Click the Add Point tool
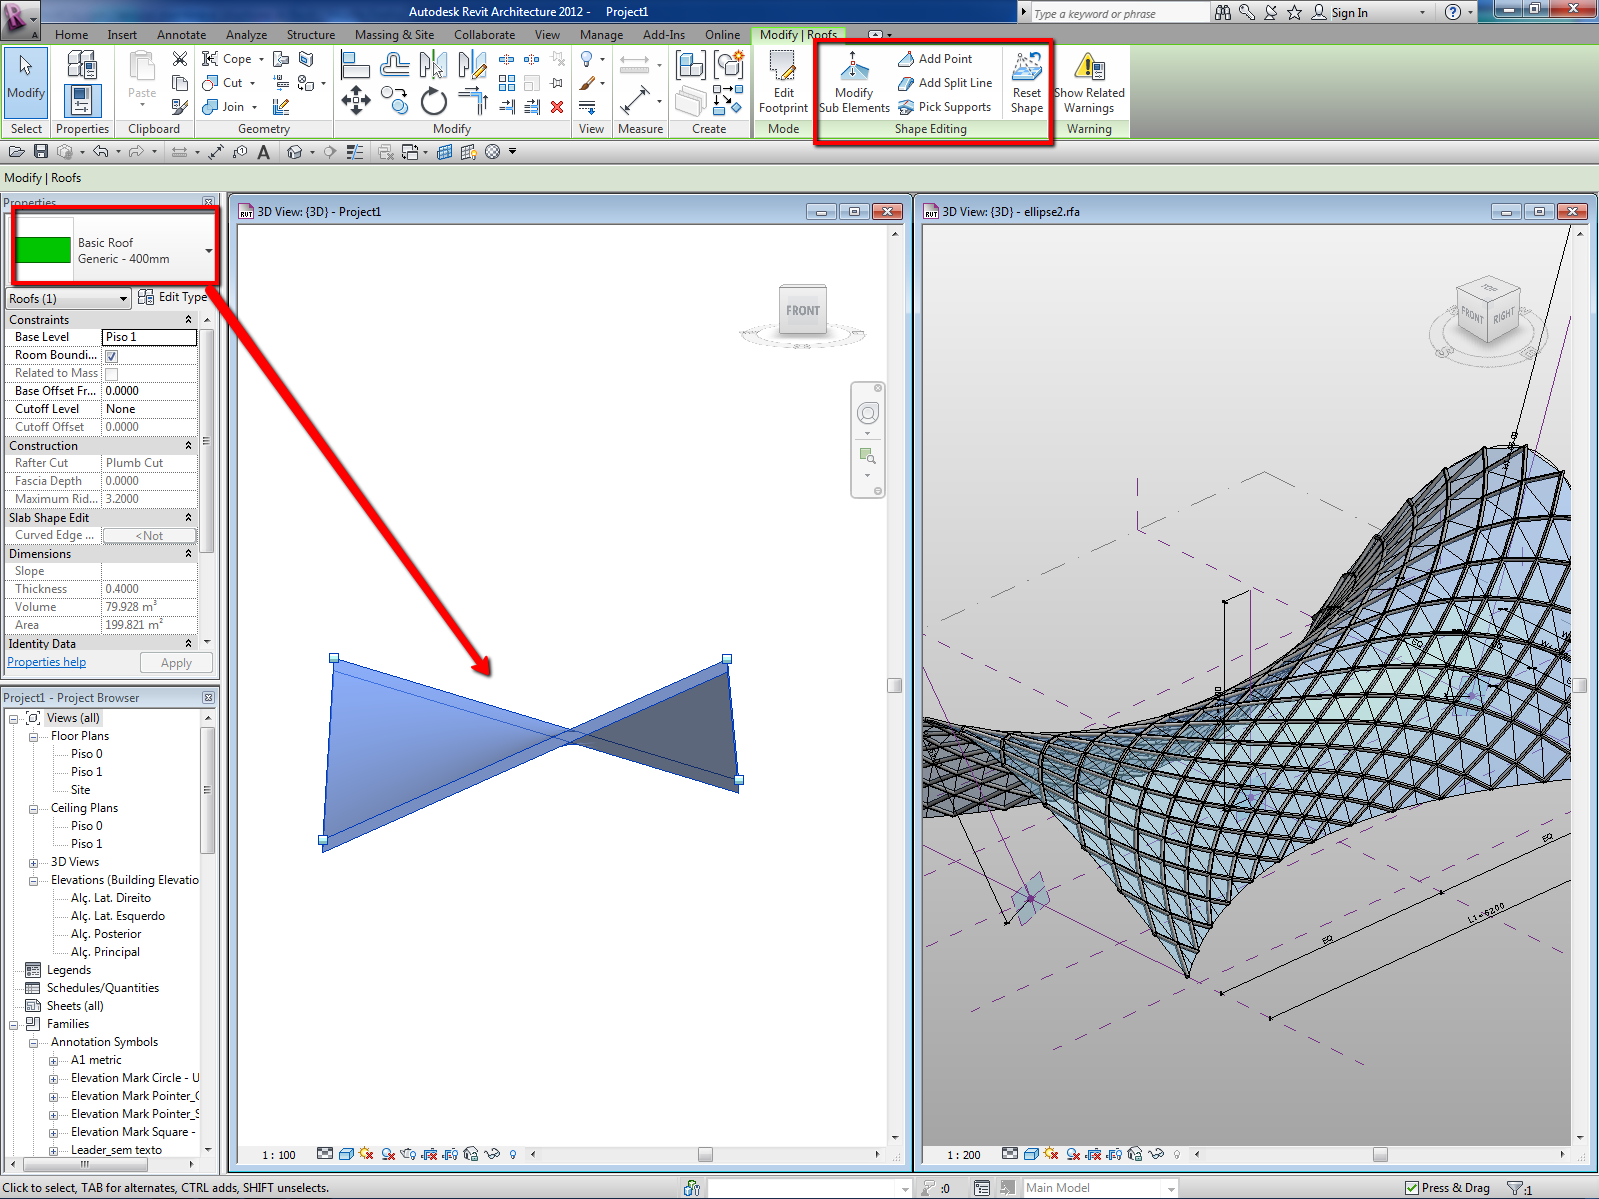Screen dimensions: 1599x1199 [935, 59]
